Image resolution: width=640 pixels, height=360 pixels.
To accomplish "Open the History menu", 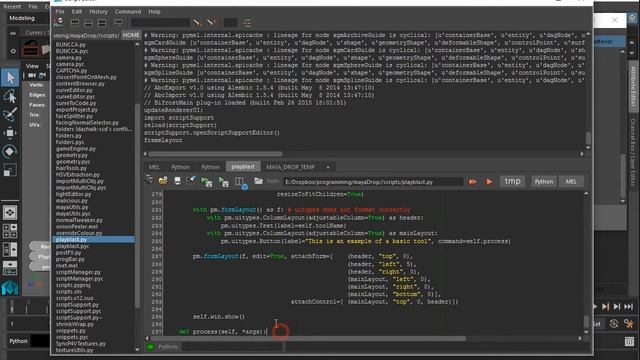I will click(x=98, y=11).
